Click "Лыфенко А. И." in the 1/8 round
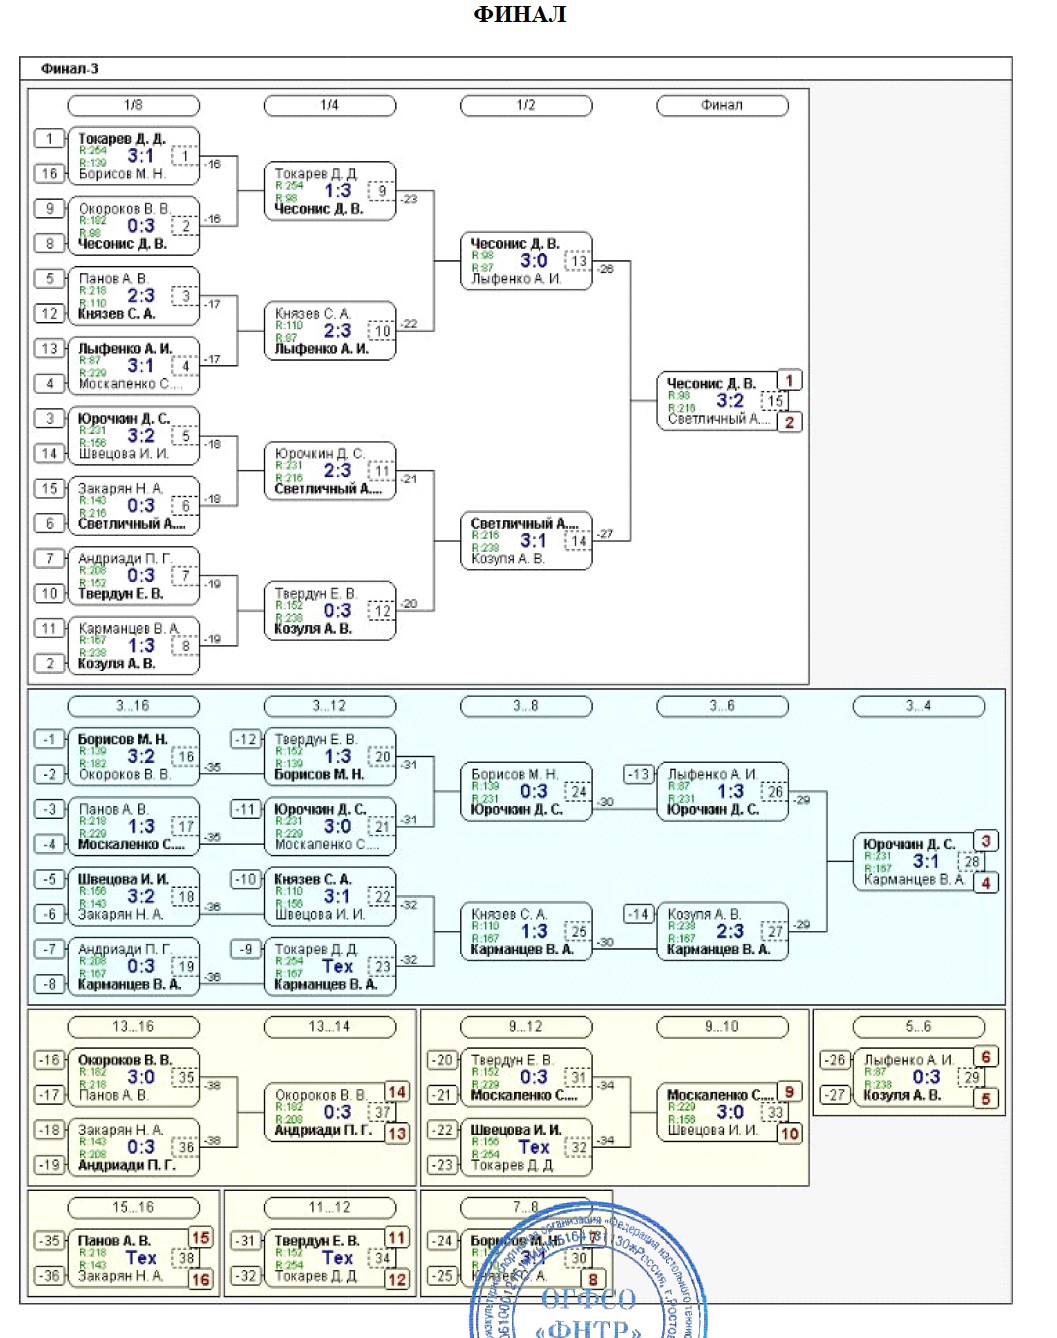The width and height of the screenshot is (1057, 1338). (x=125, y=348)
